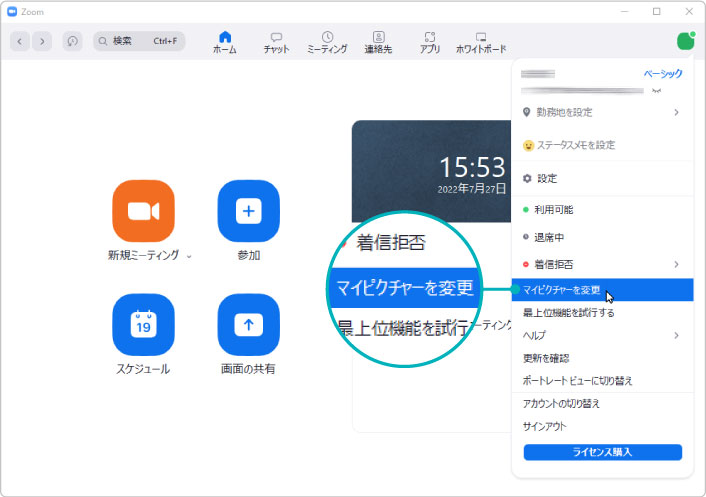Click the smiley emoji status icon
The image size is (706, 497).
[x=528, y=145]
